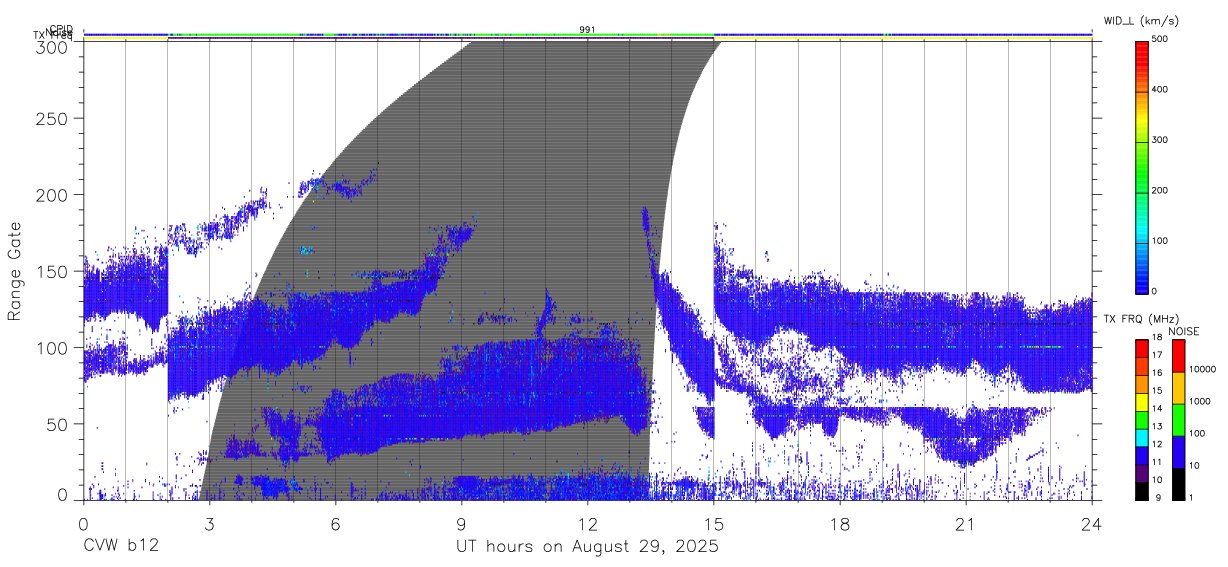The height and width of the screenshot is (567, 1228).
Task: Click the cyan swatch on the TX FRQ scale
Action: click(1142, 436)
